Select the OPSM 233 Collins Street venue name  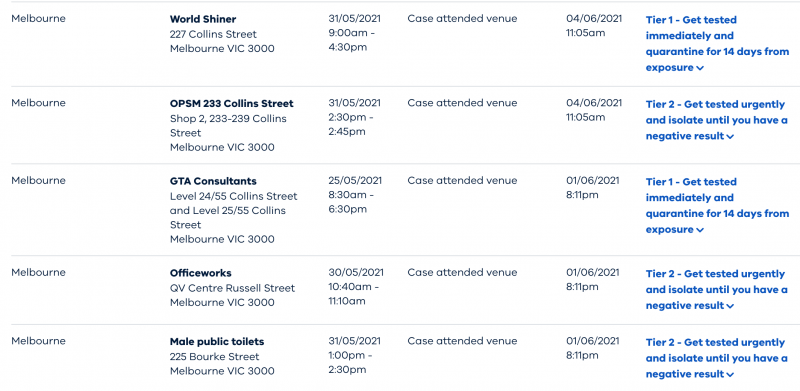[232, 103]
